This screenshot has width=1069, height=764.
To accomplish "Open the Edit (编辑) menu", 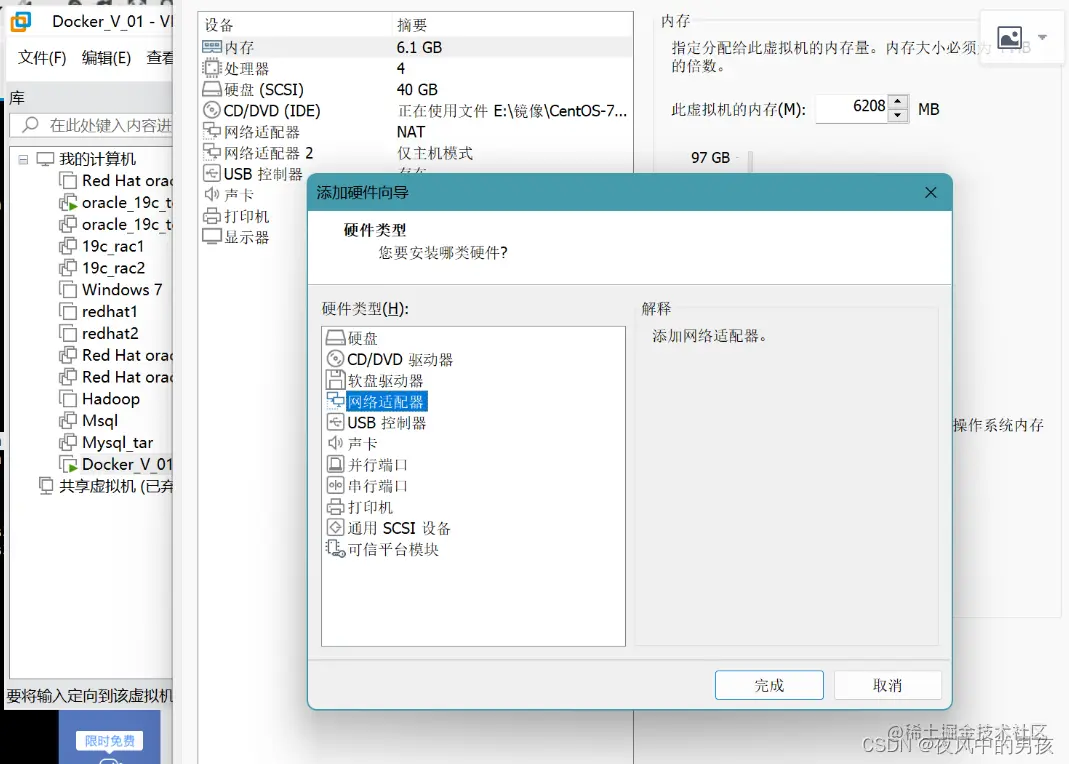I will 106,58.
